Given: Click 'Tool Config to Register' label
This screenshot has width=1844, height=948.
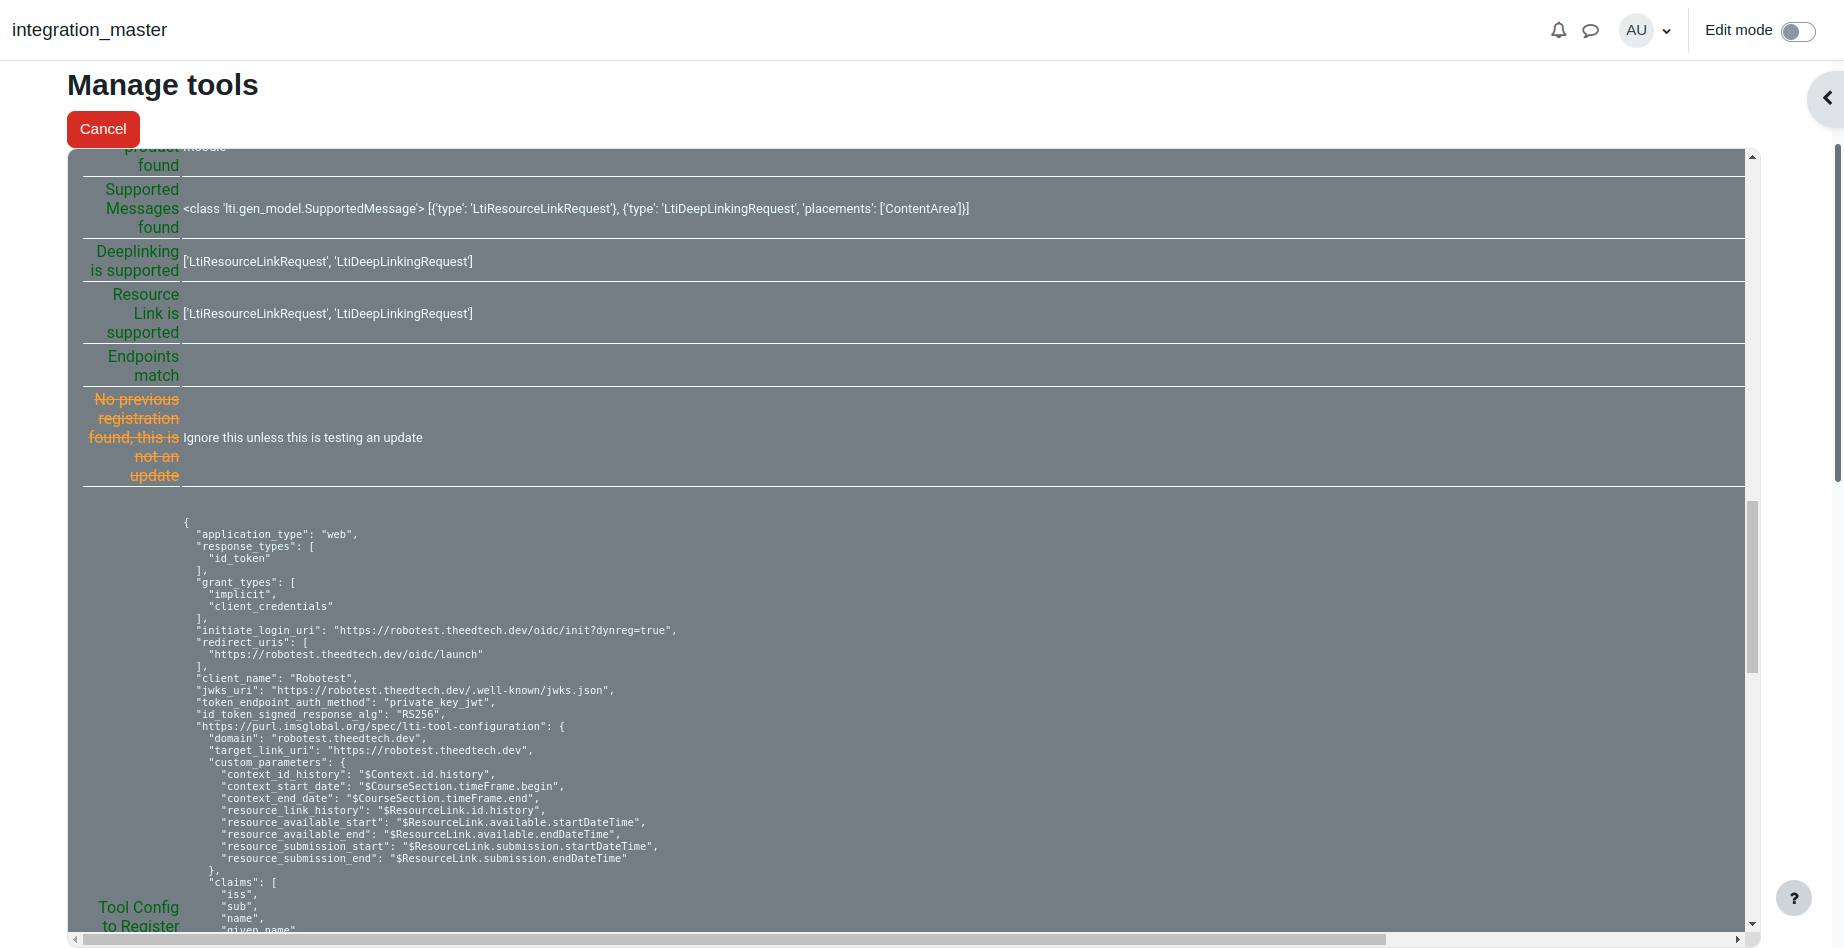Looking at the screenshot, I should click(139, 917).
